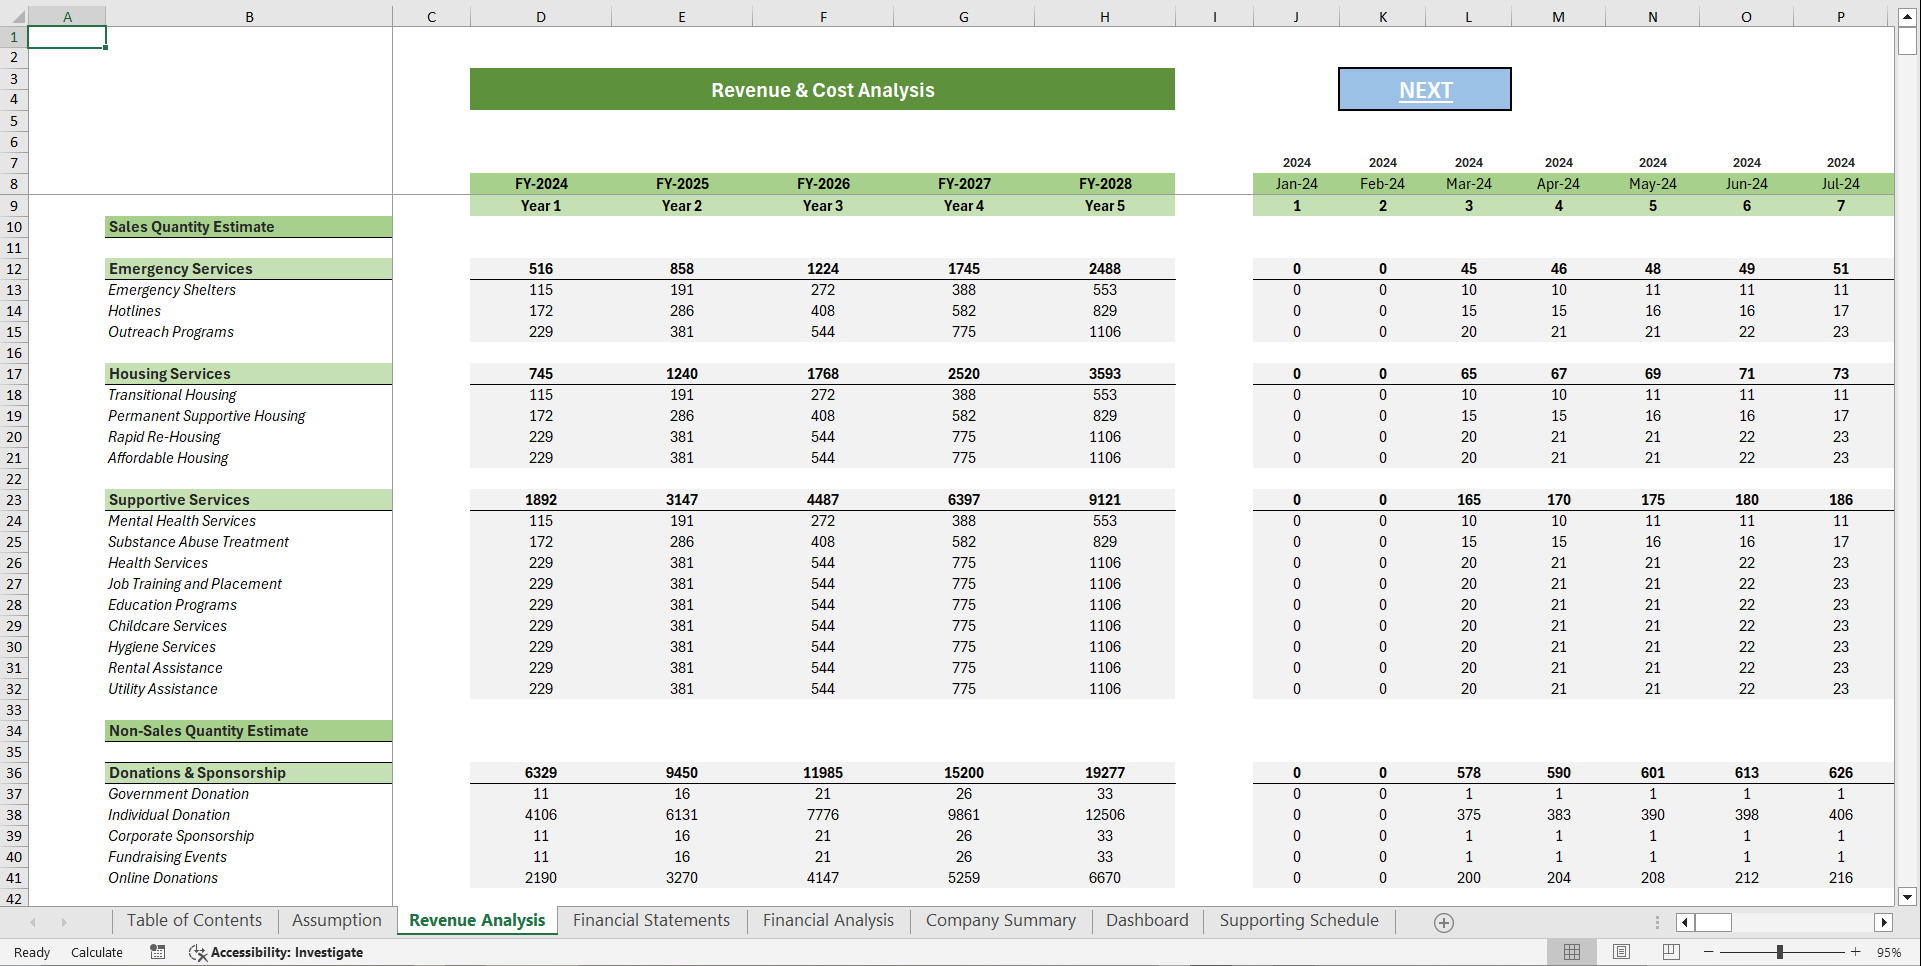
Task: Switch to the Financial Statements tab
Action: click(651, 920)
